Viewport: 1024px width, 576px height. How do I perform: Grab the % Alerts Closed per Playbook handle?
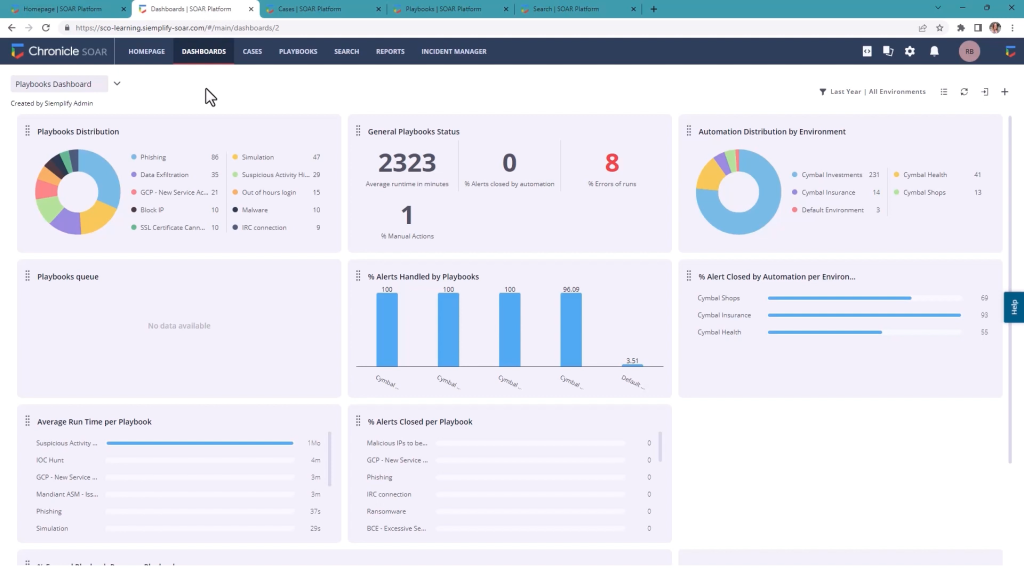358,421
